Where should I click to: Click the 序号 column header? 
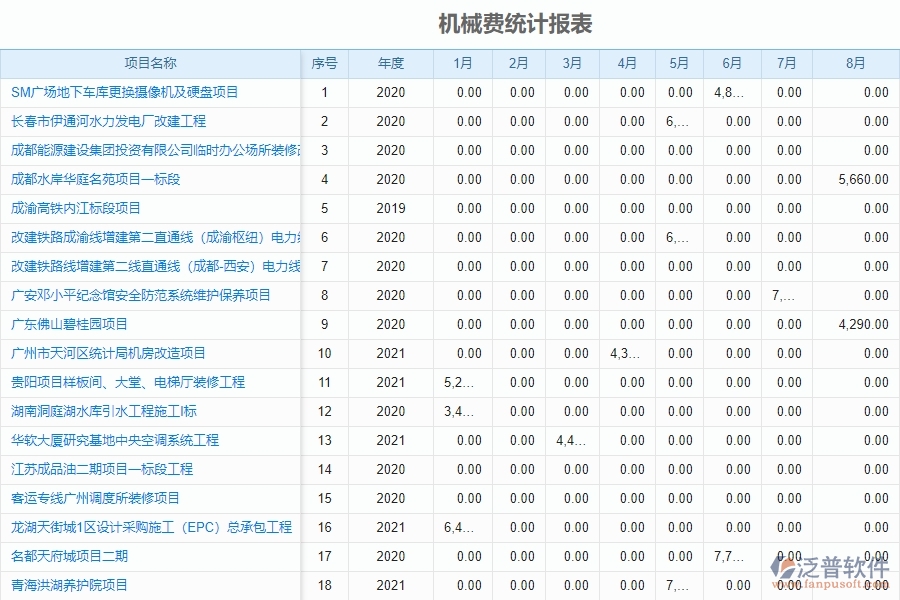coord(325,63)
